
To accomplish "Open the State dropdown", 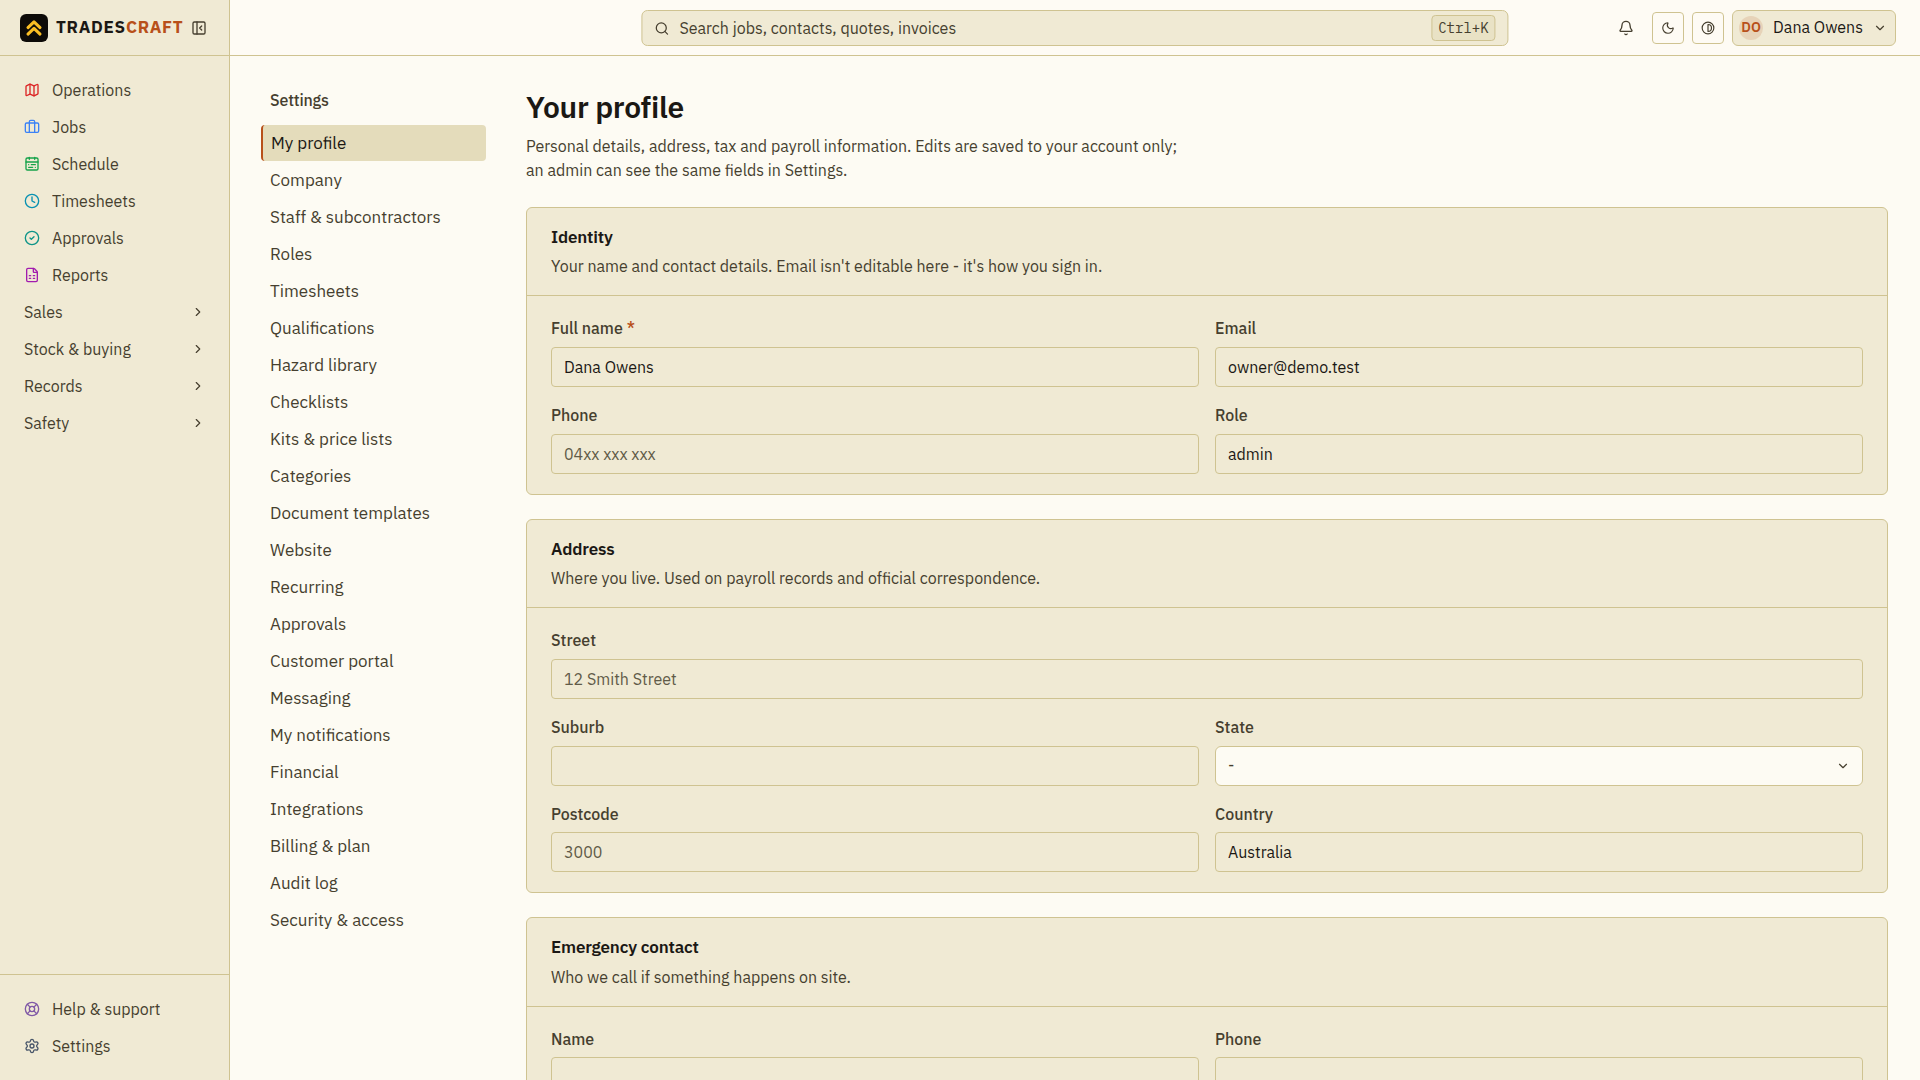I will [1538, 766].
